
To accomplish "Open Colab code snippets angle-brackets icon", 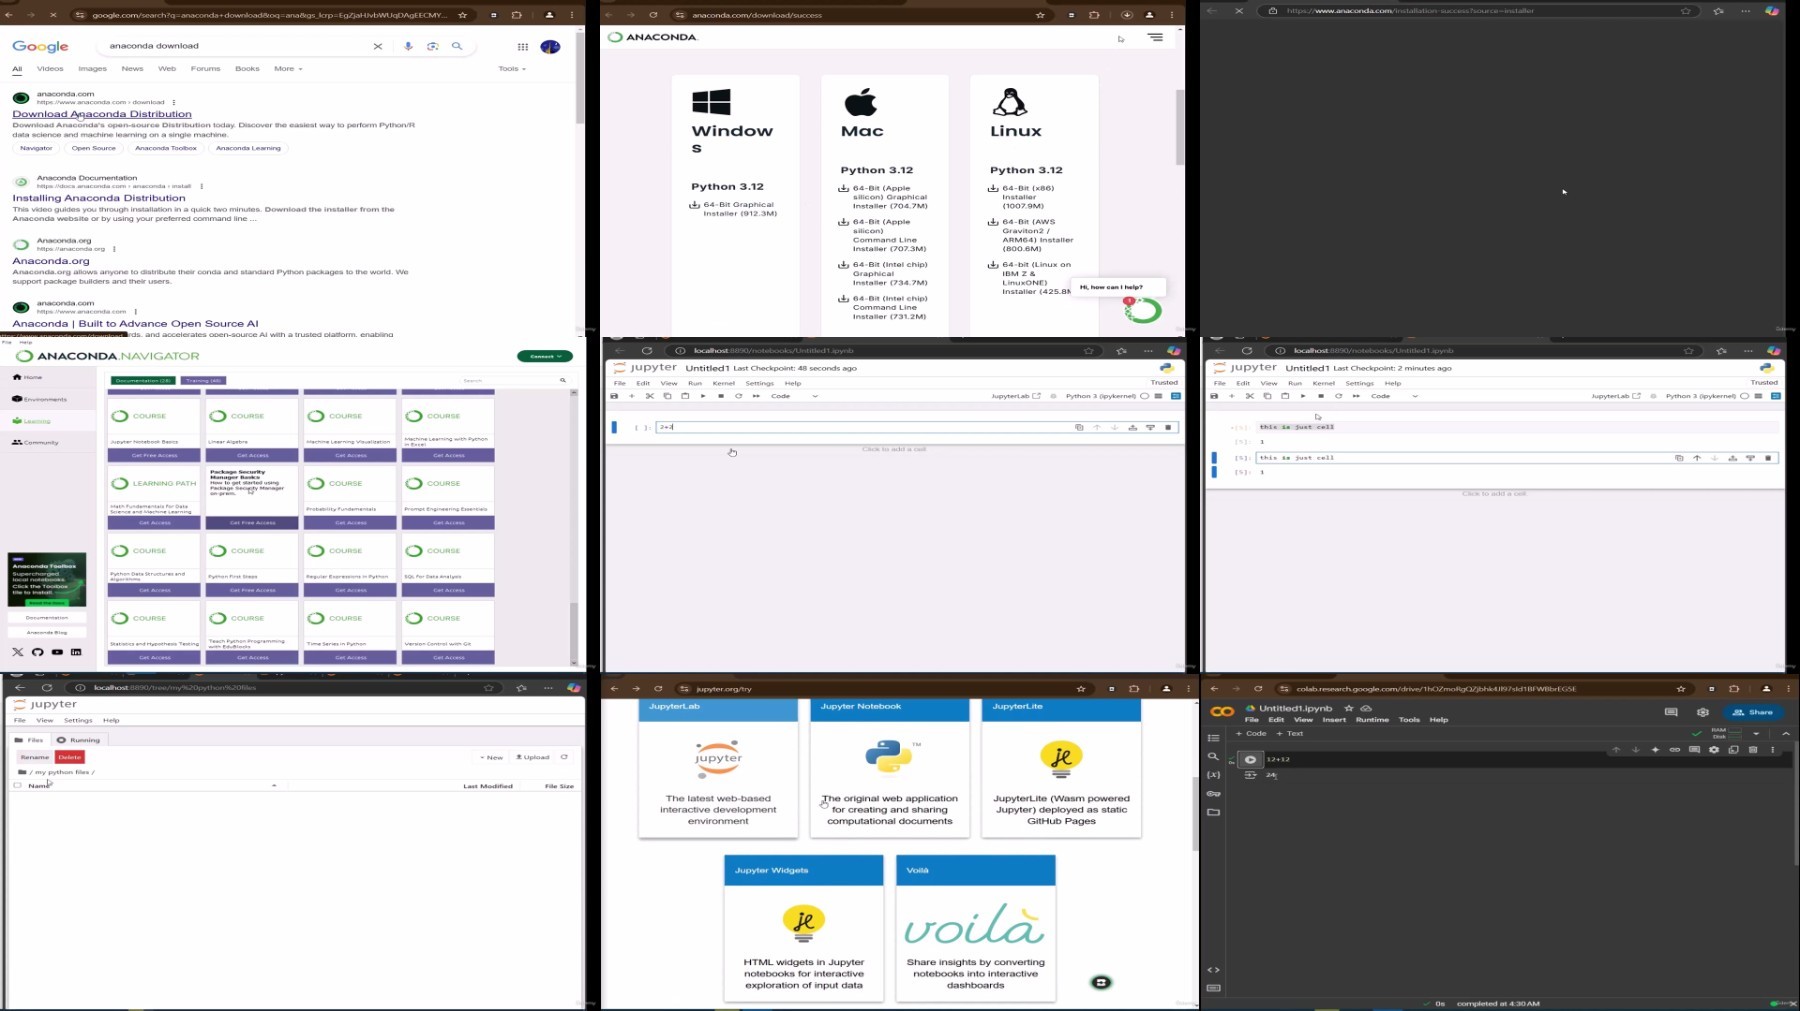I will pos(1213,970).
